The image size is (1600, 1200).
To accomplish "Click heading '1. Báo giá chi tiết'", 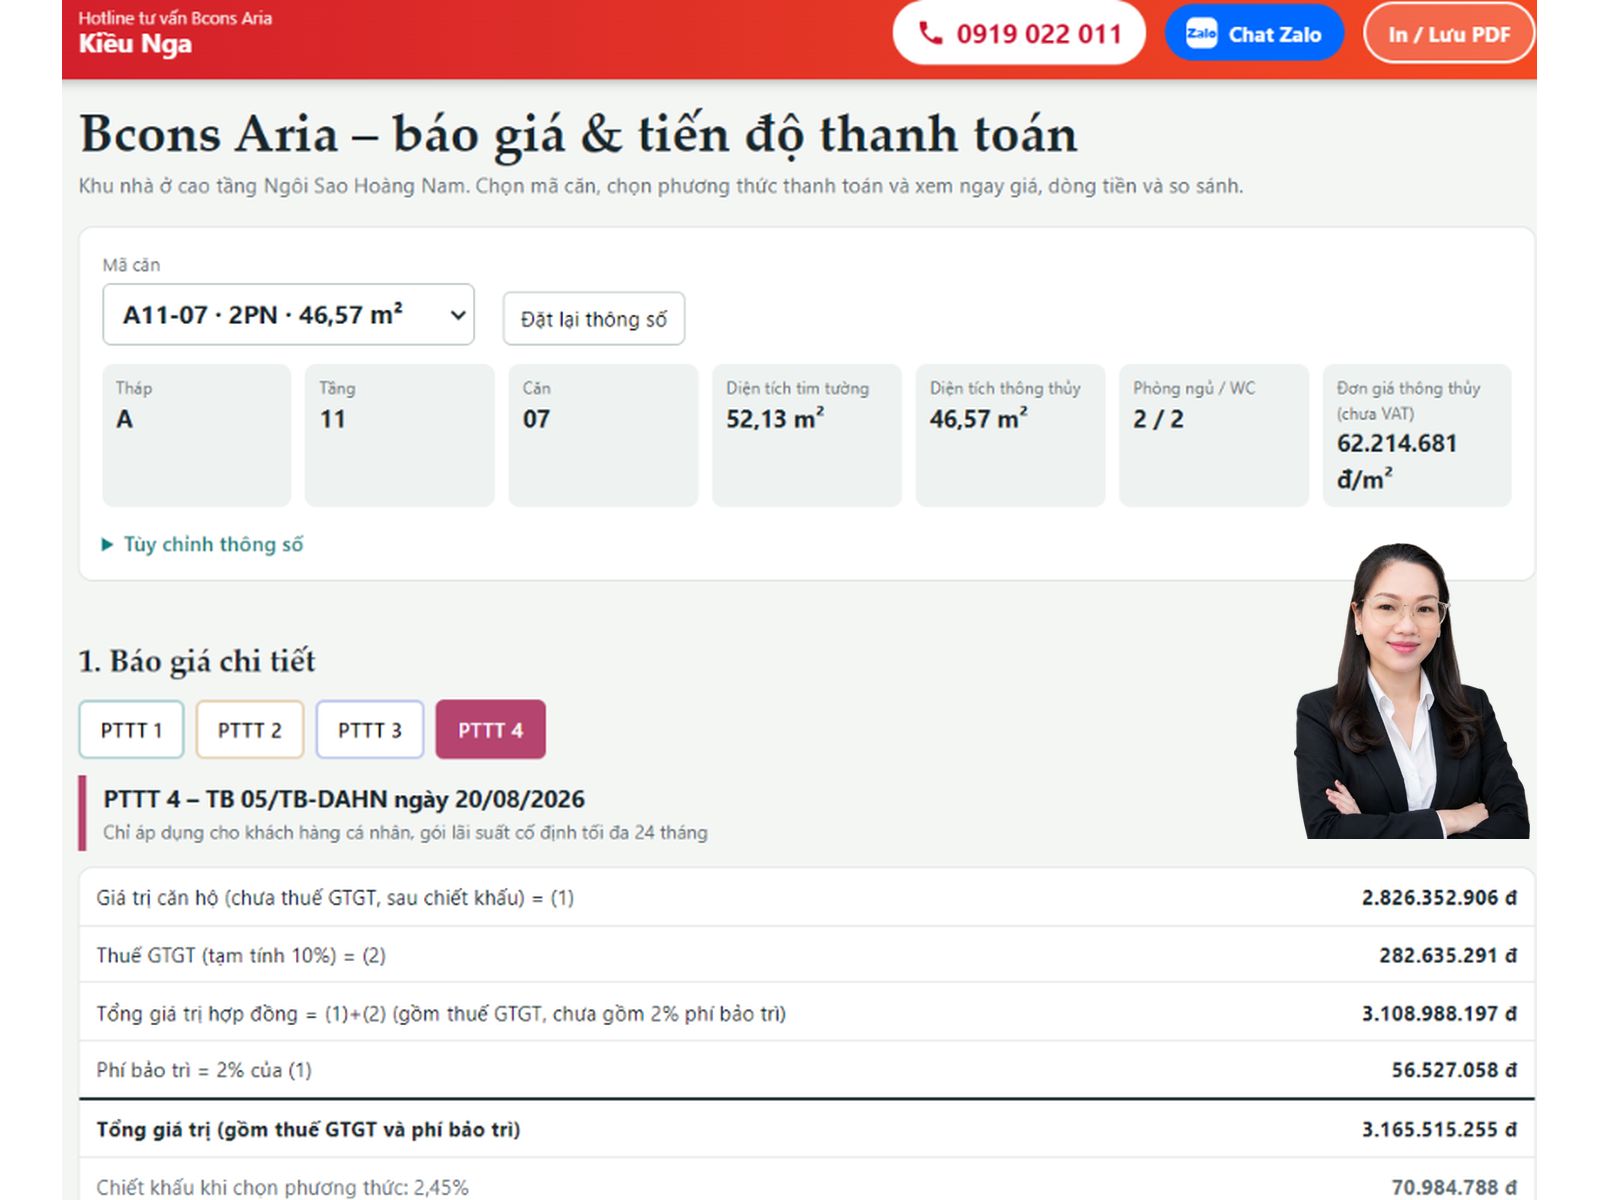I will [197, 661].
